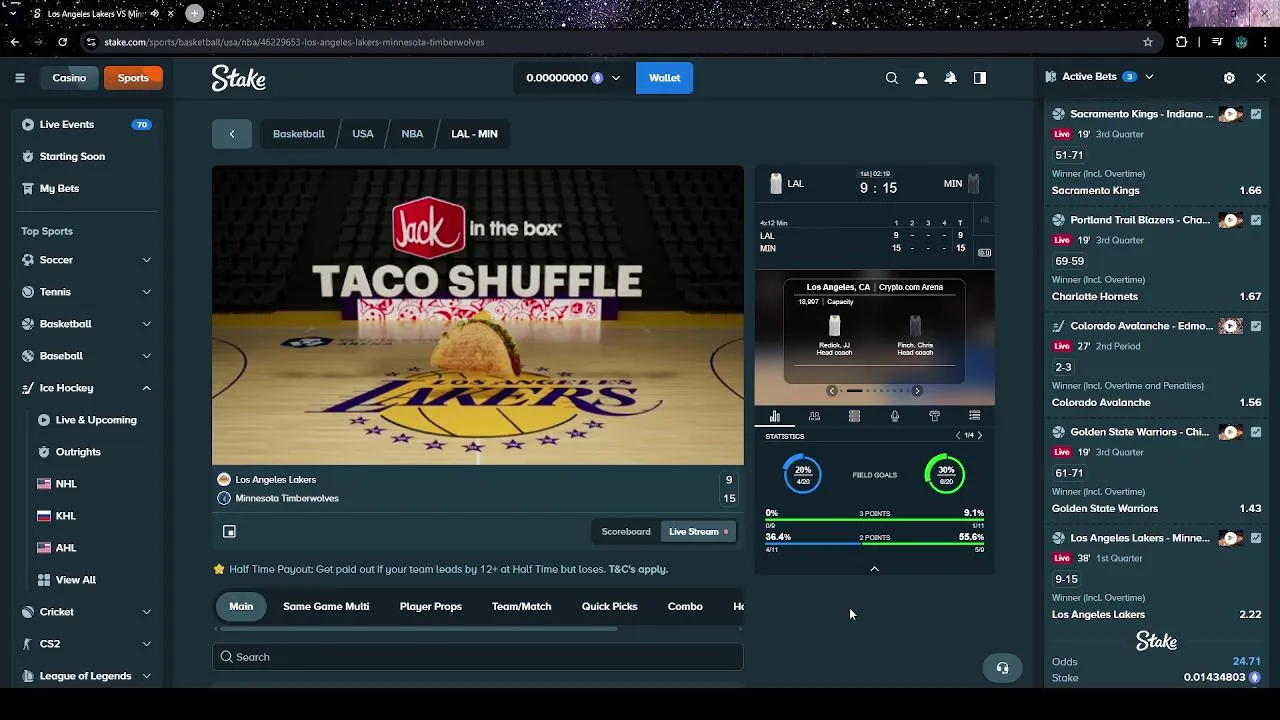Play stream for Colorado Avalanche bet
Image resolution: width=1280 pixels, height=720 pixels.
1231,326
